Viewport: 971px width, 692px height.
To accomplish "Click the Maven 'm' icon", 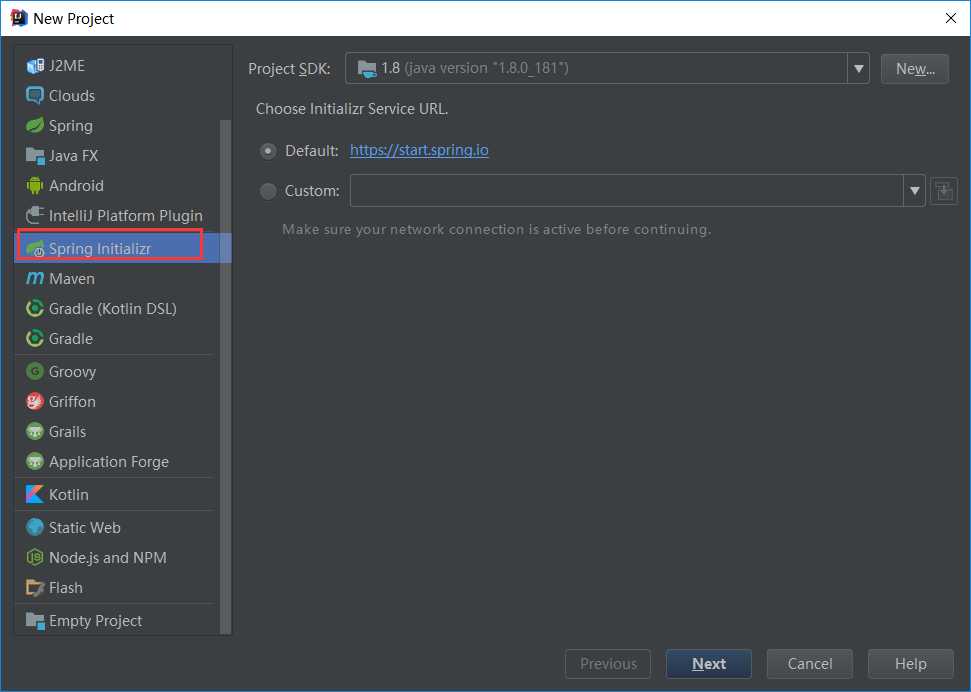I will [35, 278].
